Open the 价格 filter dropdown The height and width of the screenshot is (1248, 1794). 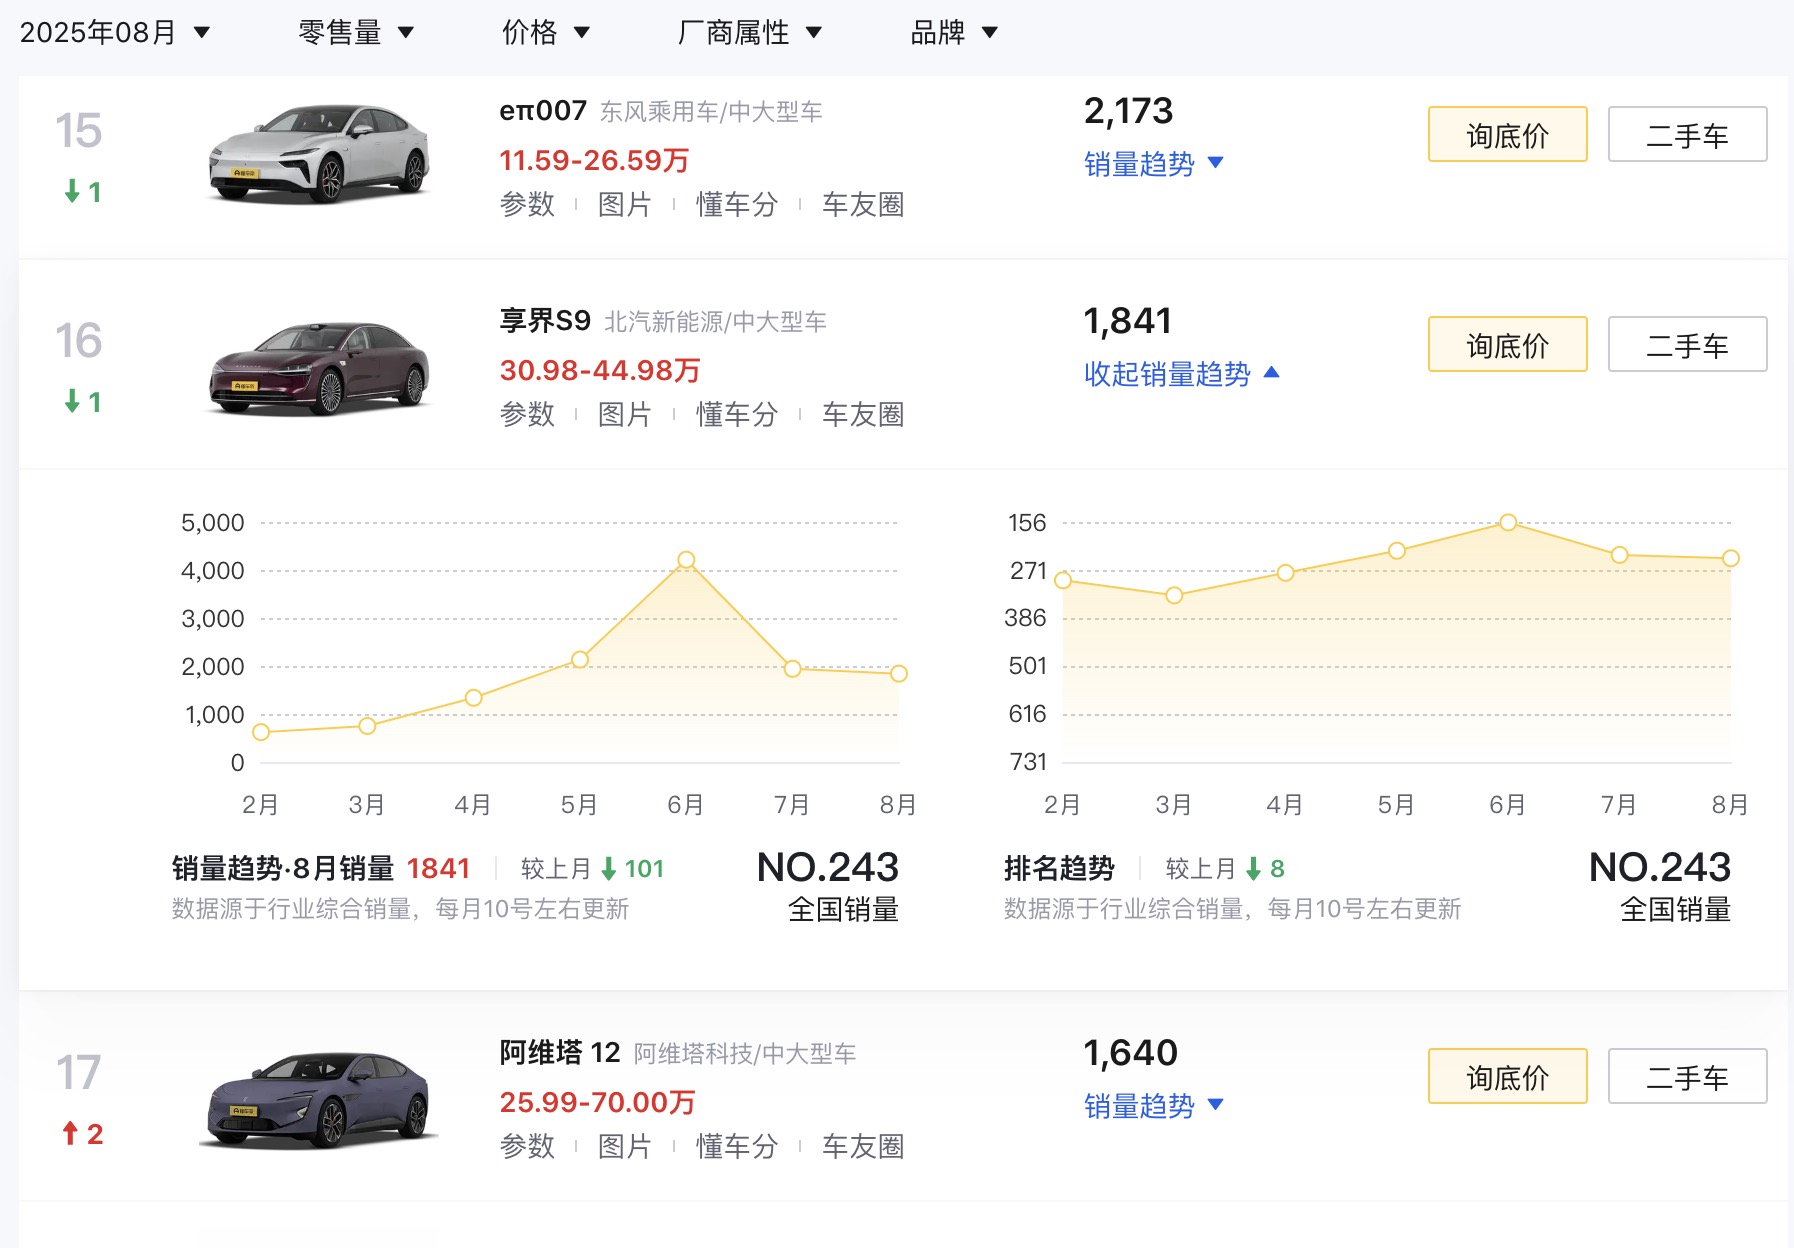click(x=545, y=32)
